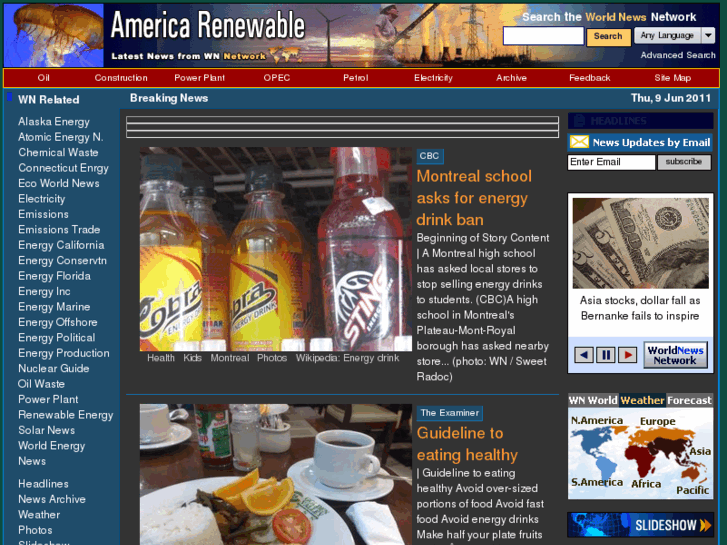Open Energy California link

coord(61,245)
